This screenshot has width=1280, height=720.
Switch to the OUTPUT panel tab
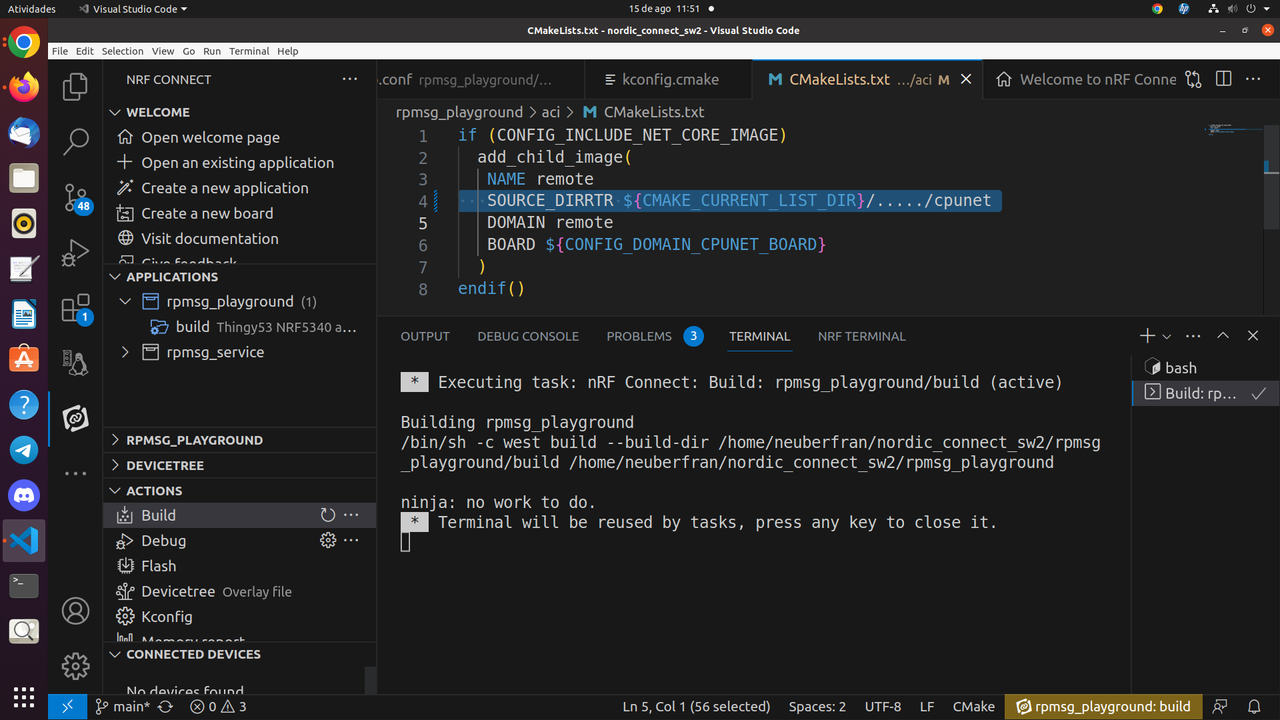coord(425,336)
